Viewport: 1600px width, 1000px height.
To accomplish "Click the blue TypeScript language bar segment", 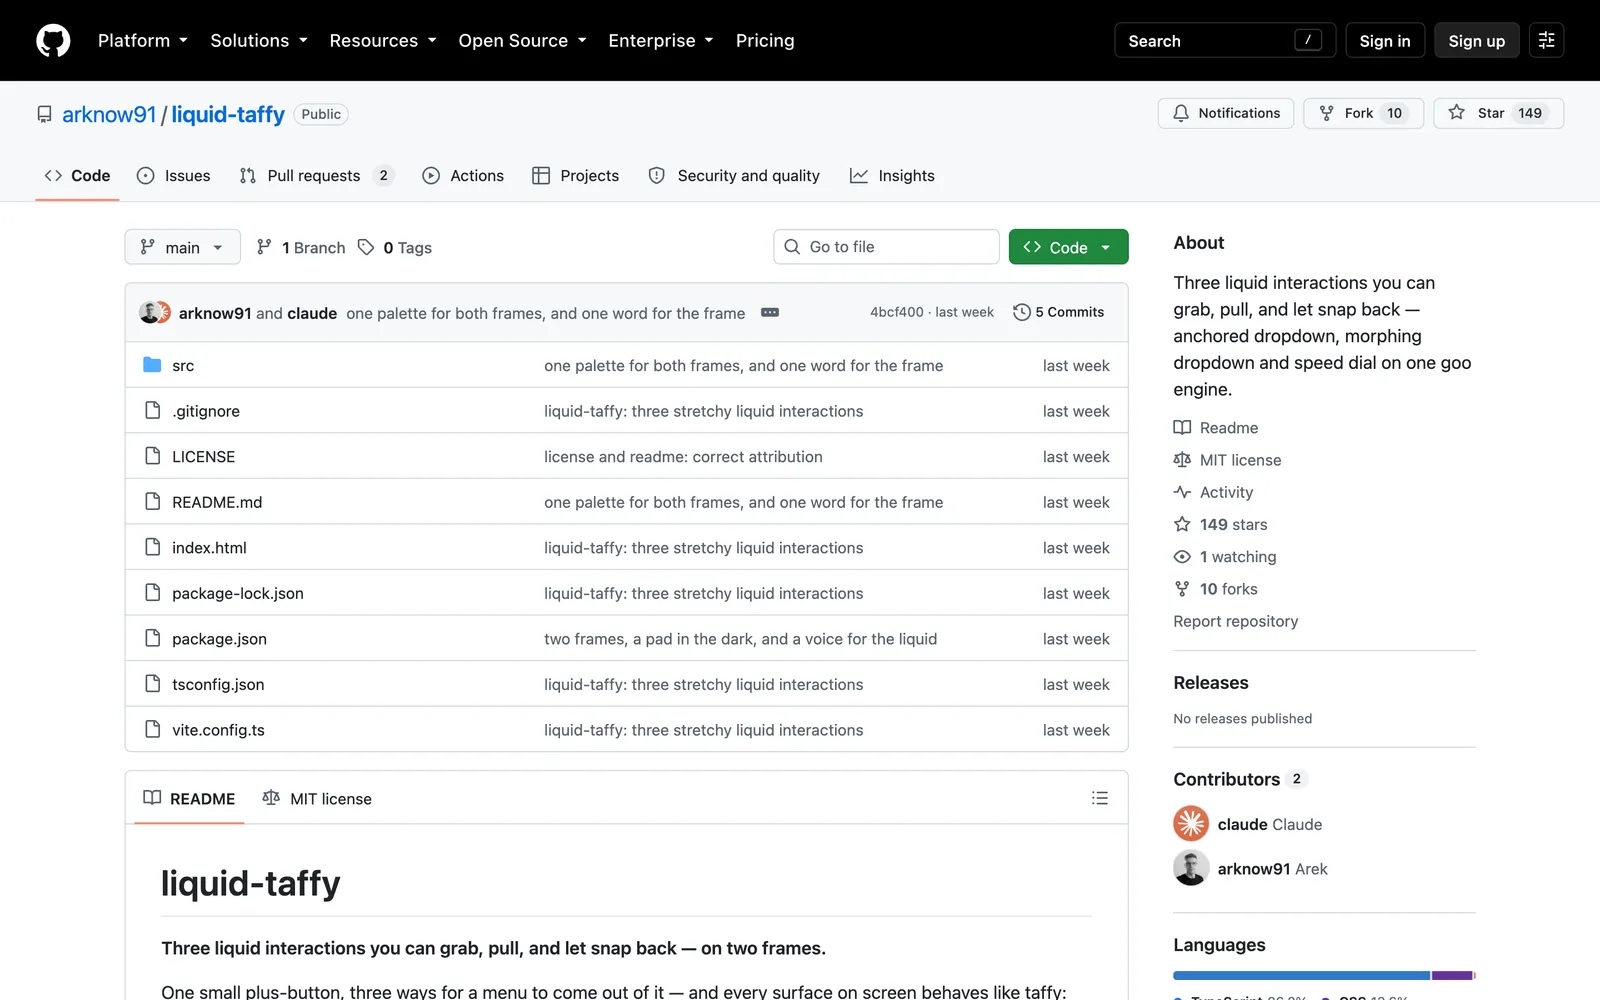I will [1301, 975].
